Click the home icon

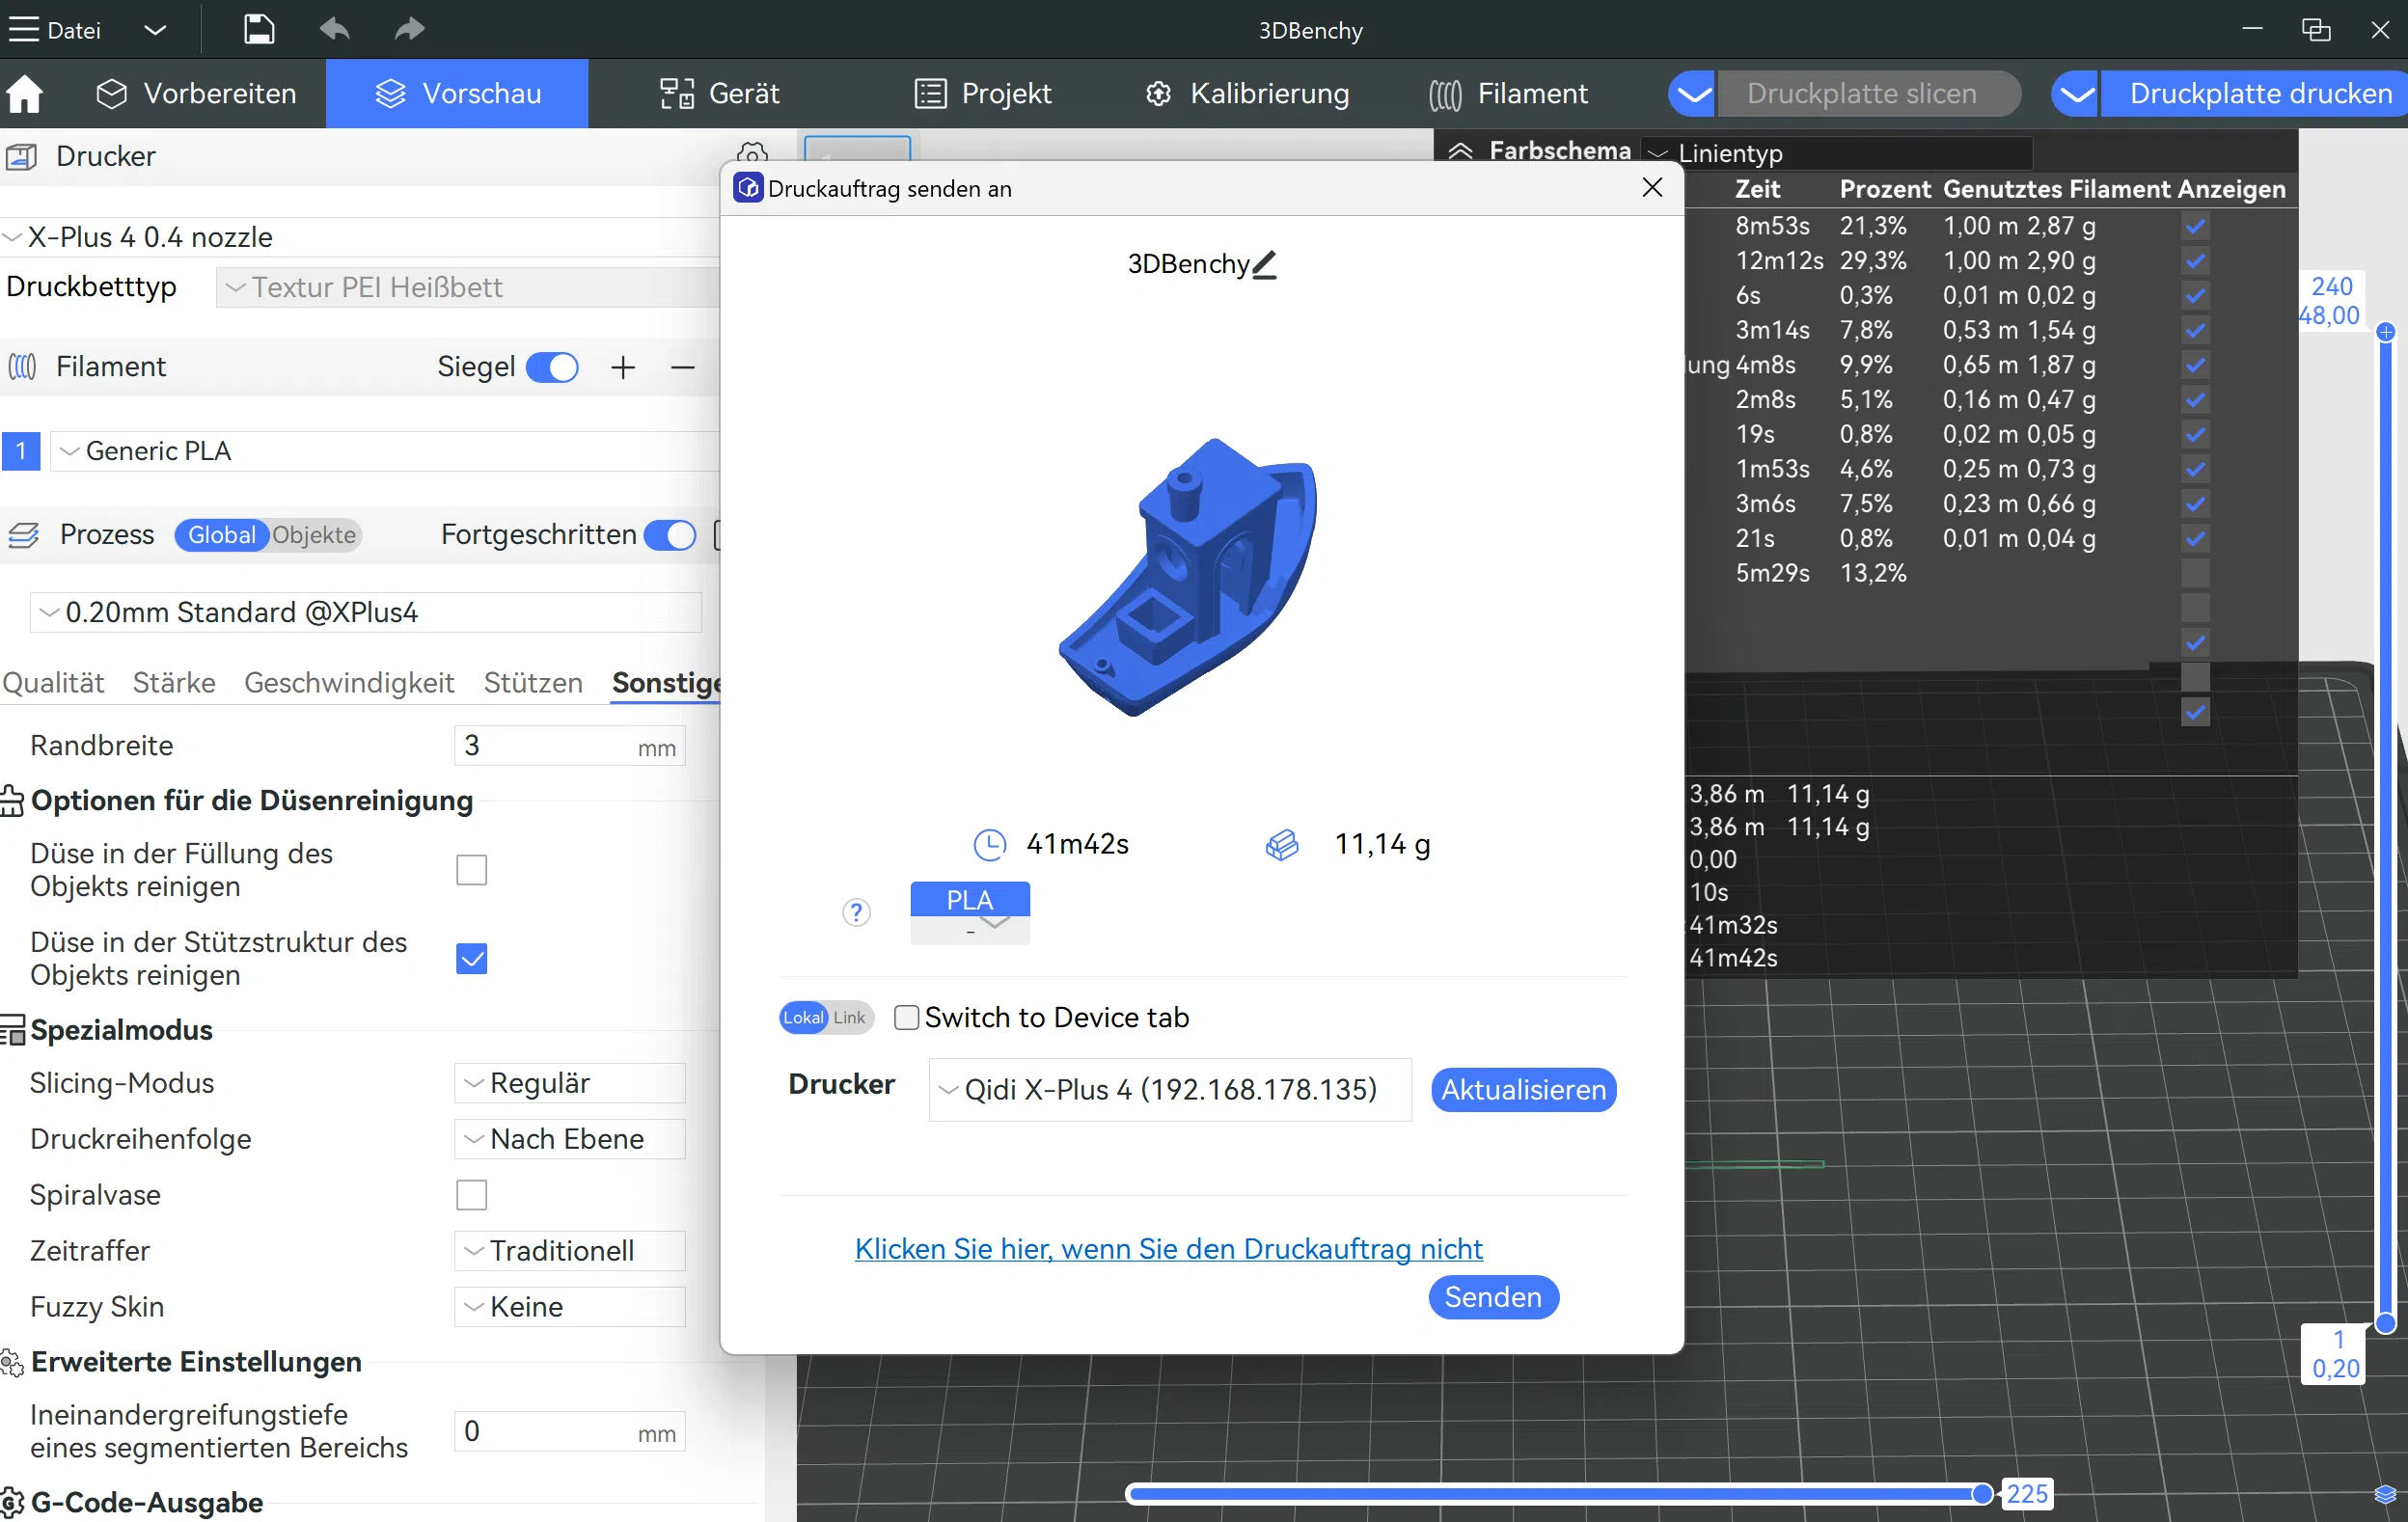coord(25,94)
